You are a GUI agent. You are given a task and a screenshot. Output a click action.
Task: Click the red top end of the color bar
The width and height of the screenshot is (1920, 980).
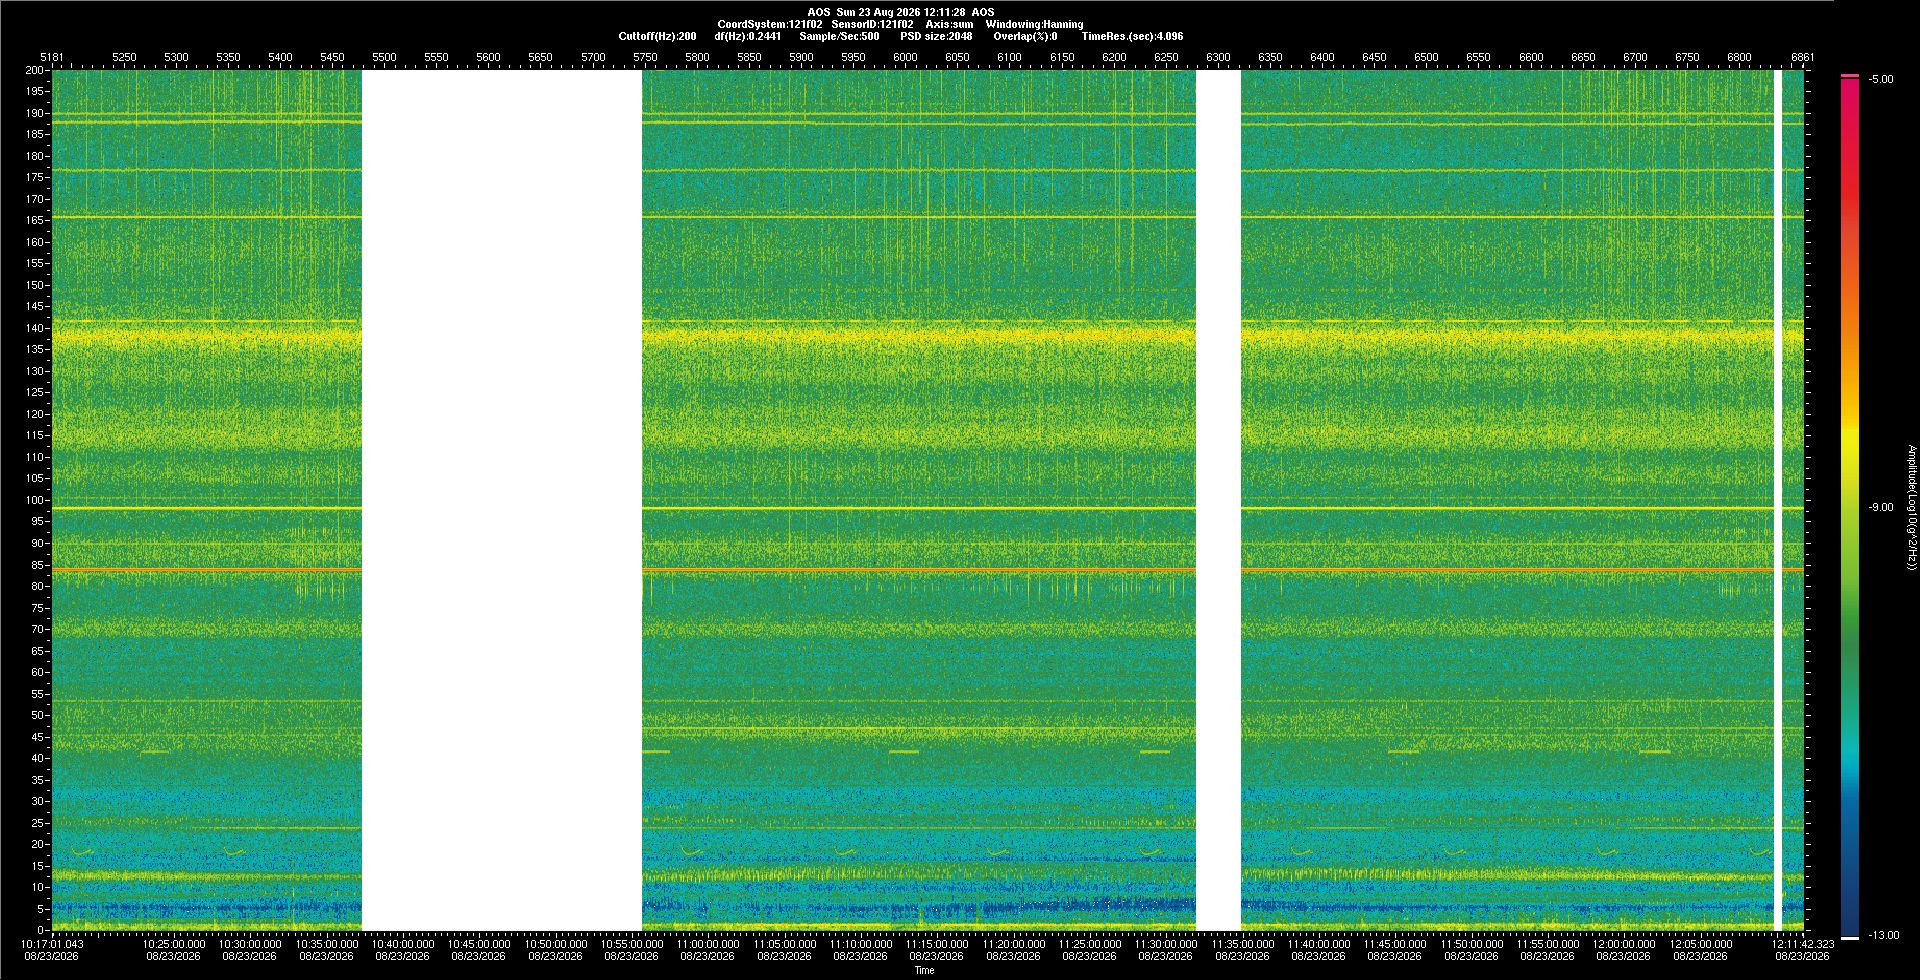coord(1850,77)
